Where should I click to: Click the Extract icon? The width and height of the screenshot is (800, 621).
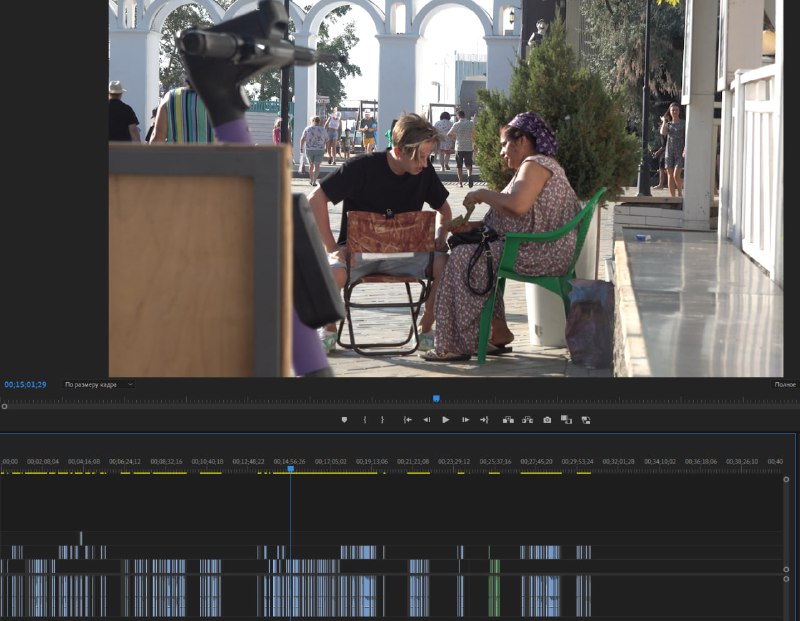[527, 420]
